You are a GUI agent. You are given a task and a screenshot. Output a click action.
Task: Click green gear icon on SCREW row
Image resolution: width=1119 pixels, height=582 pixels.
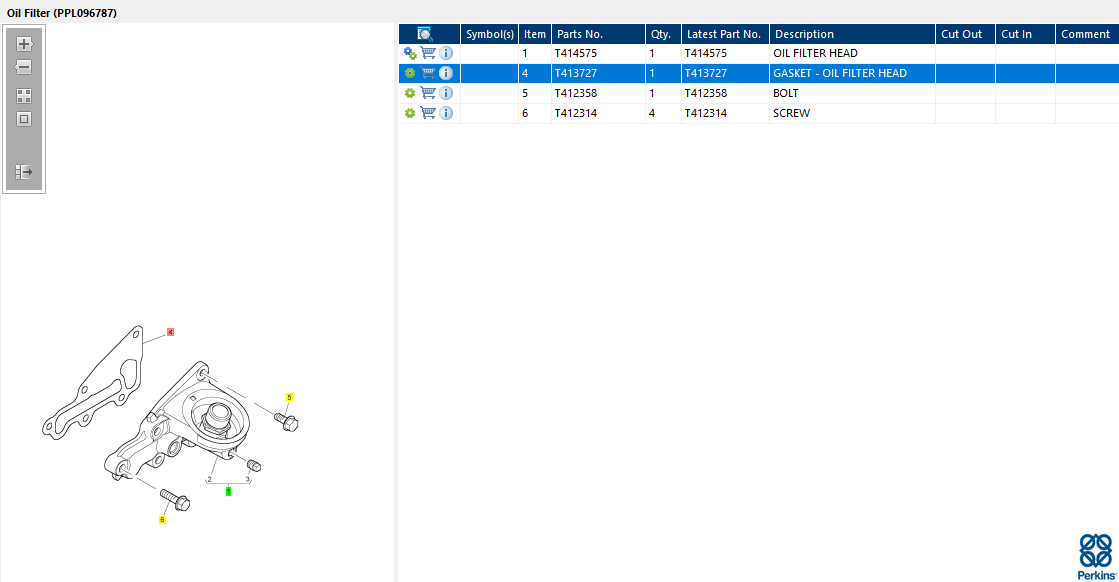coord(410,113)
